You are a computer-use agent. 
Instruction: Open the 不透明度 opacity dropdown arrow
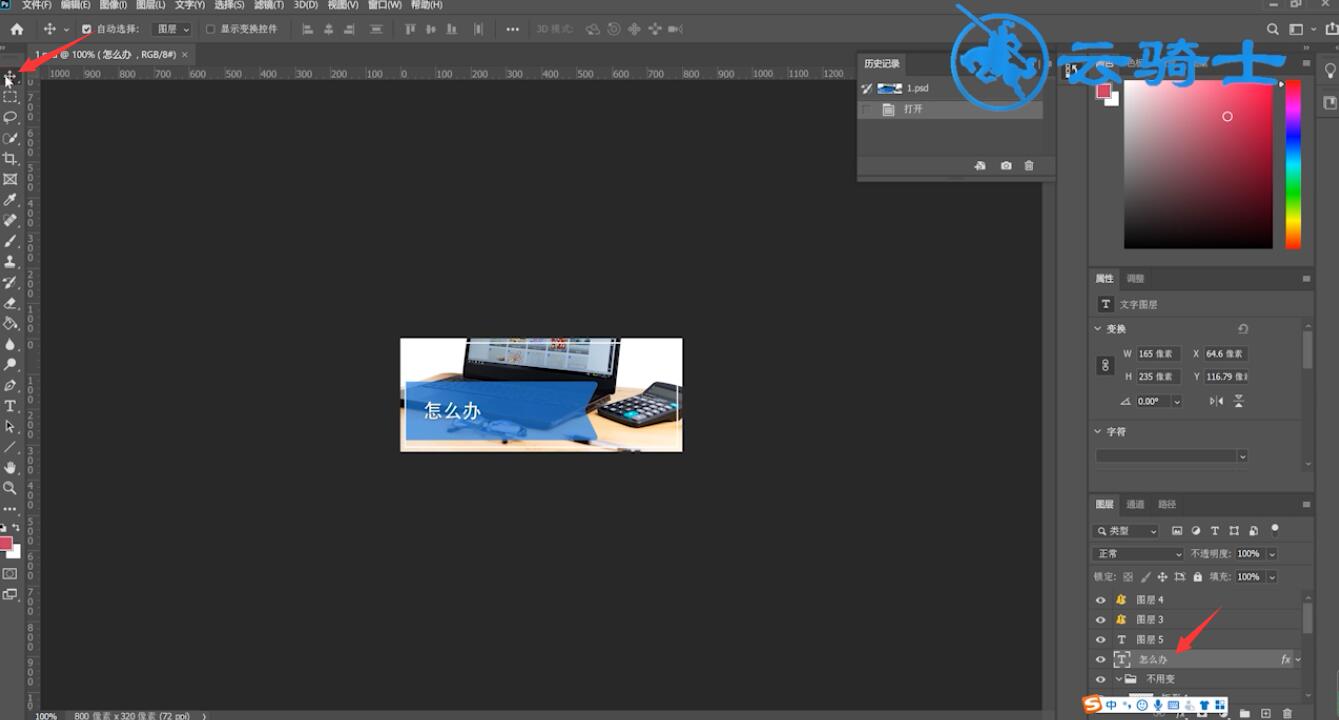[x=1272, y=553]
